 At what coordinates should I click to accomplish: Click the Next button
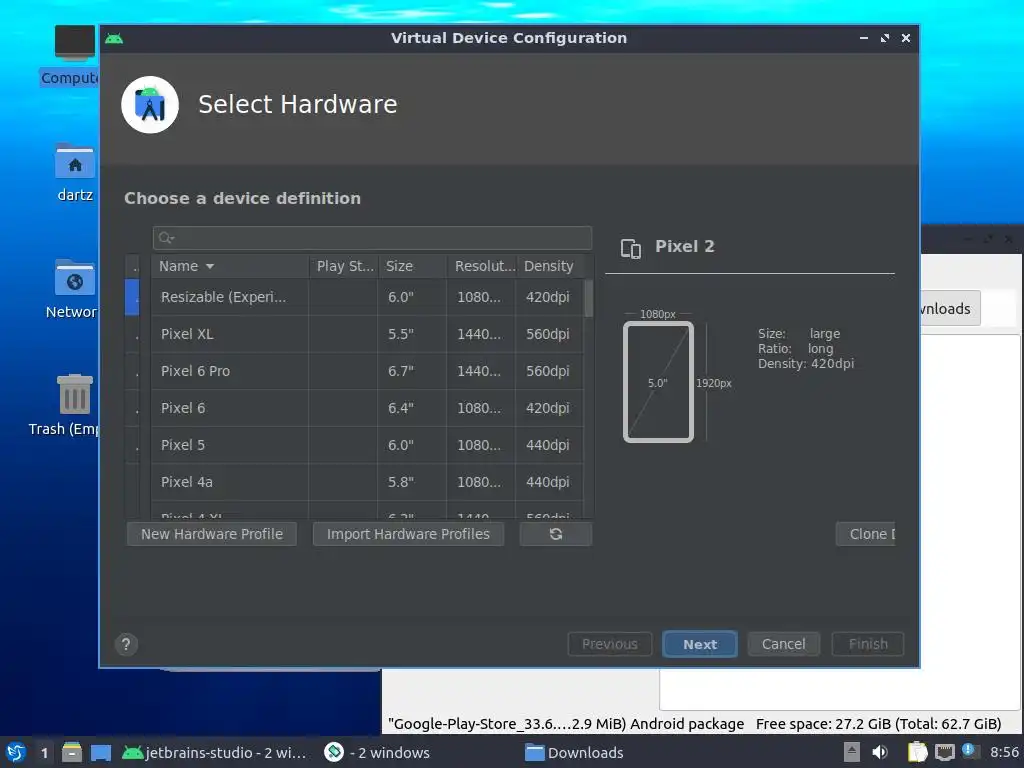700,645
